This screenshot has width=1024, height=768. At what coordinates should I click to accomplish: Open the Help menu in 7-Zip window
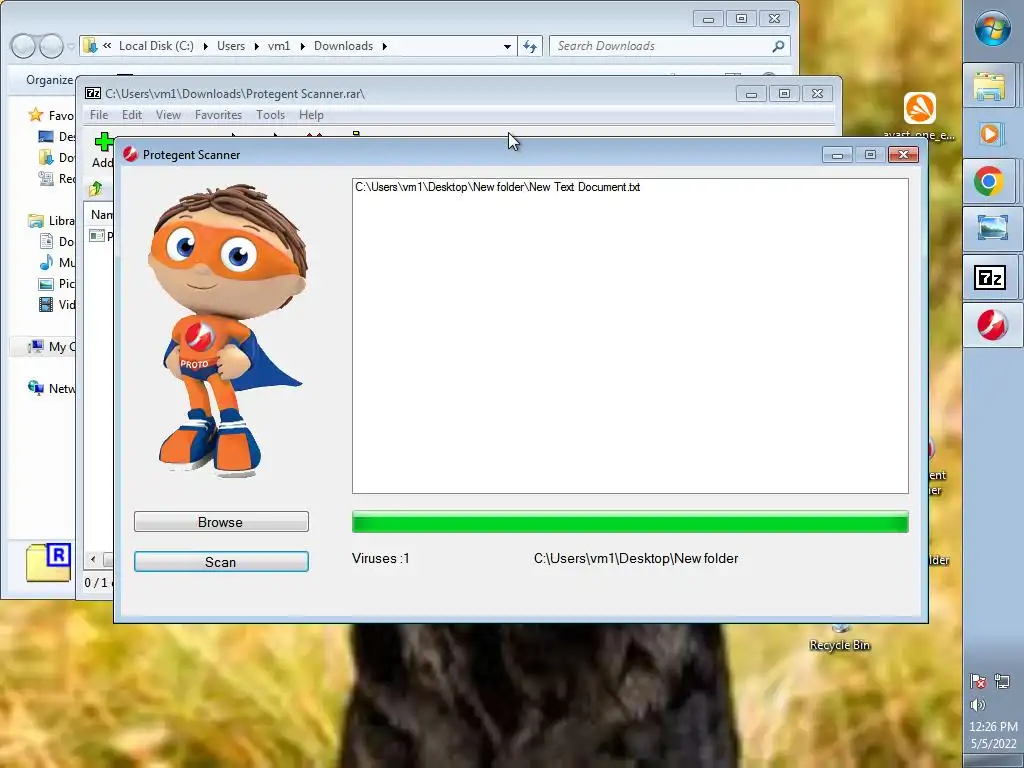pos(311,115)
